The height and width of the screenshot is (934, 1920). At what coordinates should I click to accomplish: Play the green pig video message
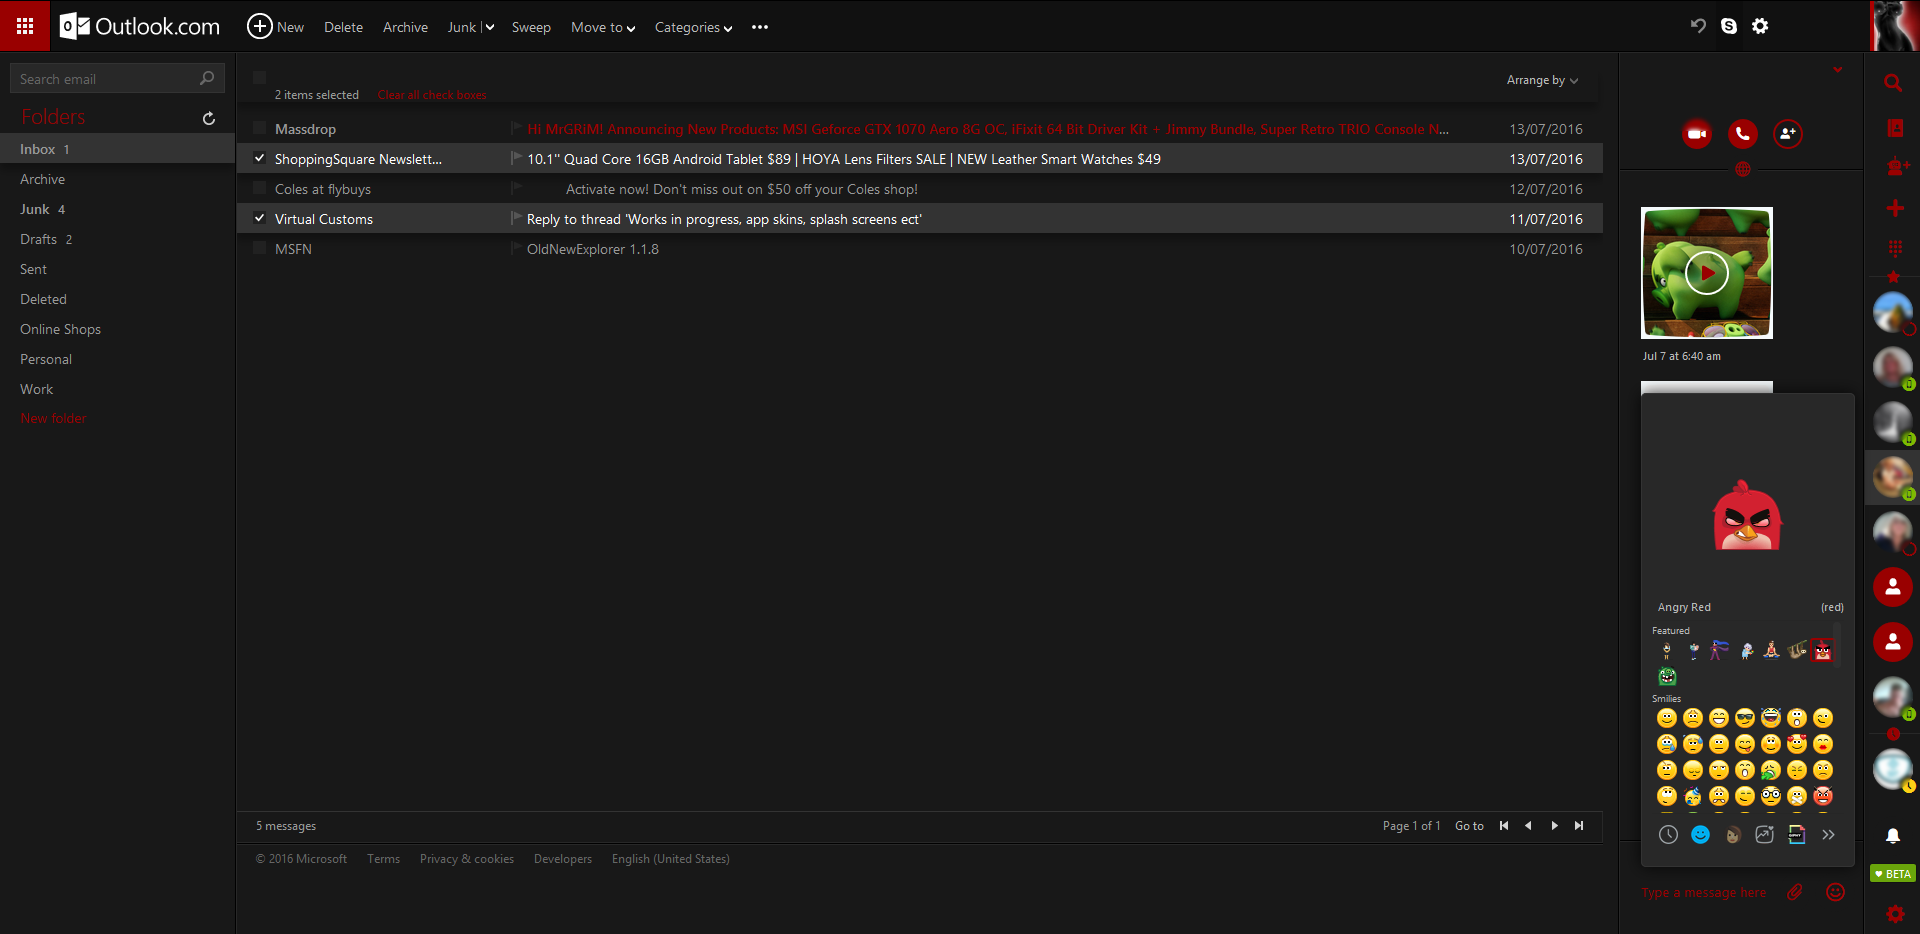(x=1707, y=273)
